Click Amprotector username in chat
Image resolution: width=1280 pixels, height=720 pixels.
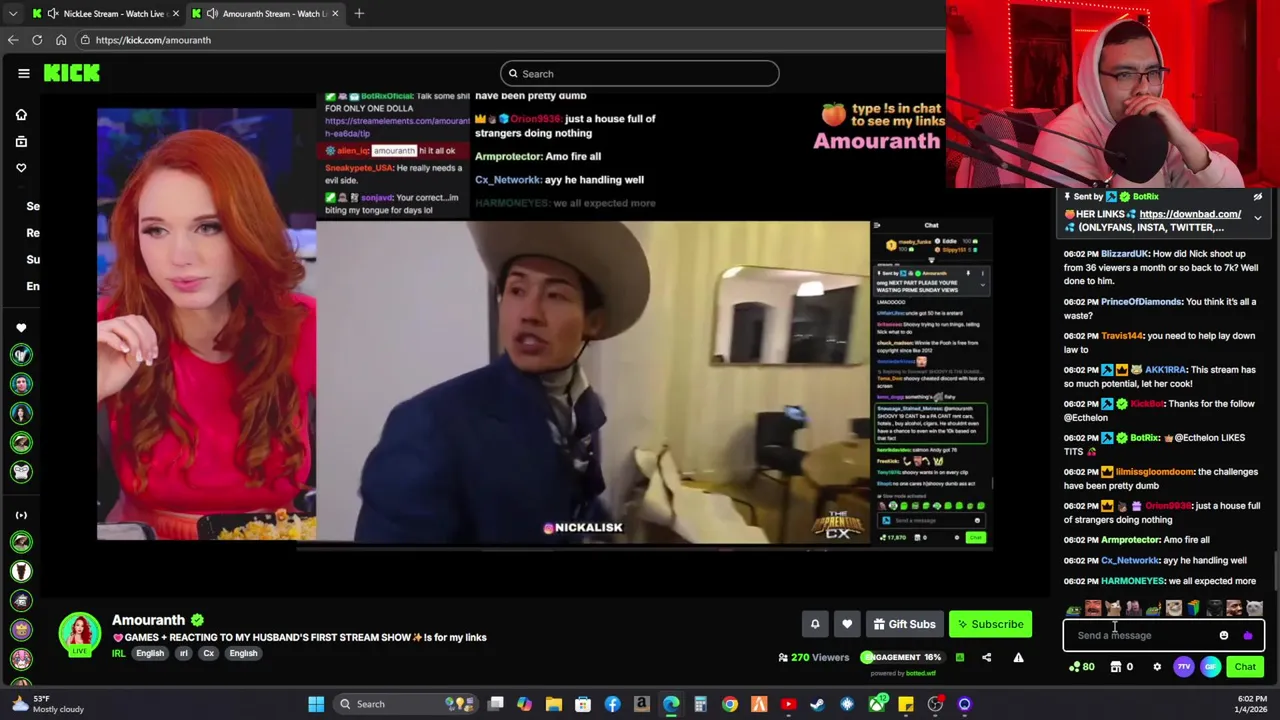coord(1130,540)
